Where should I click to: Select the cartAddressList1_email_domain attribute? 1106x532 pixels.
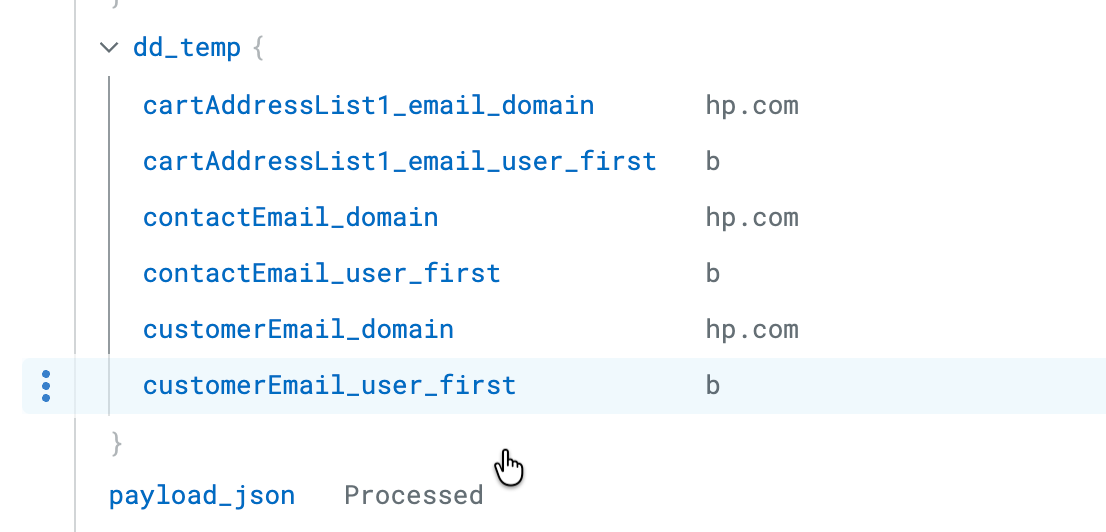point(368,105)
